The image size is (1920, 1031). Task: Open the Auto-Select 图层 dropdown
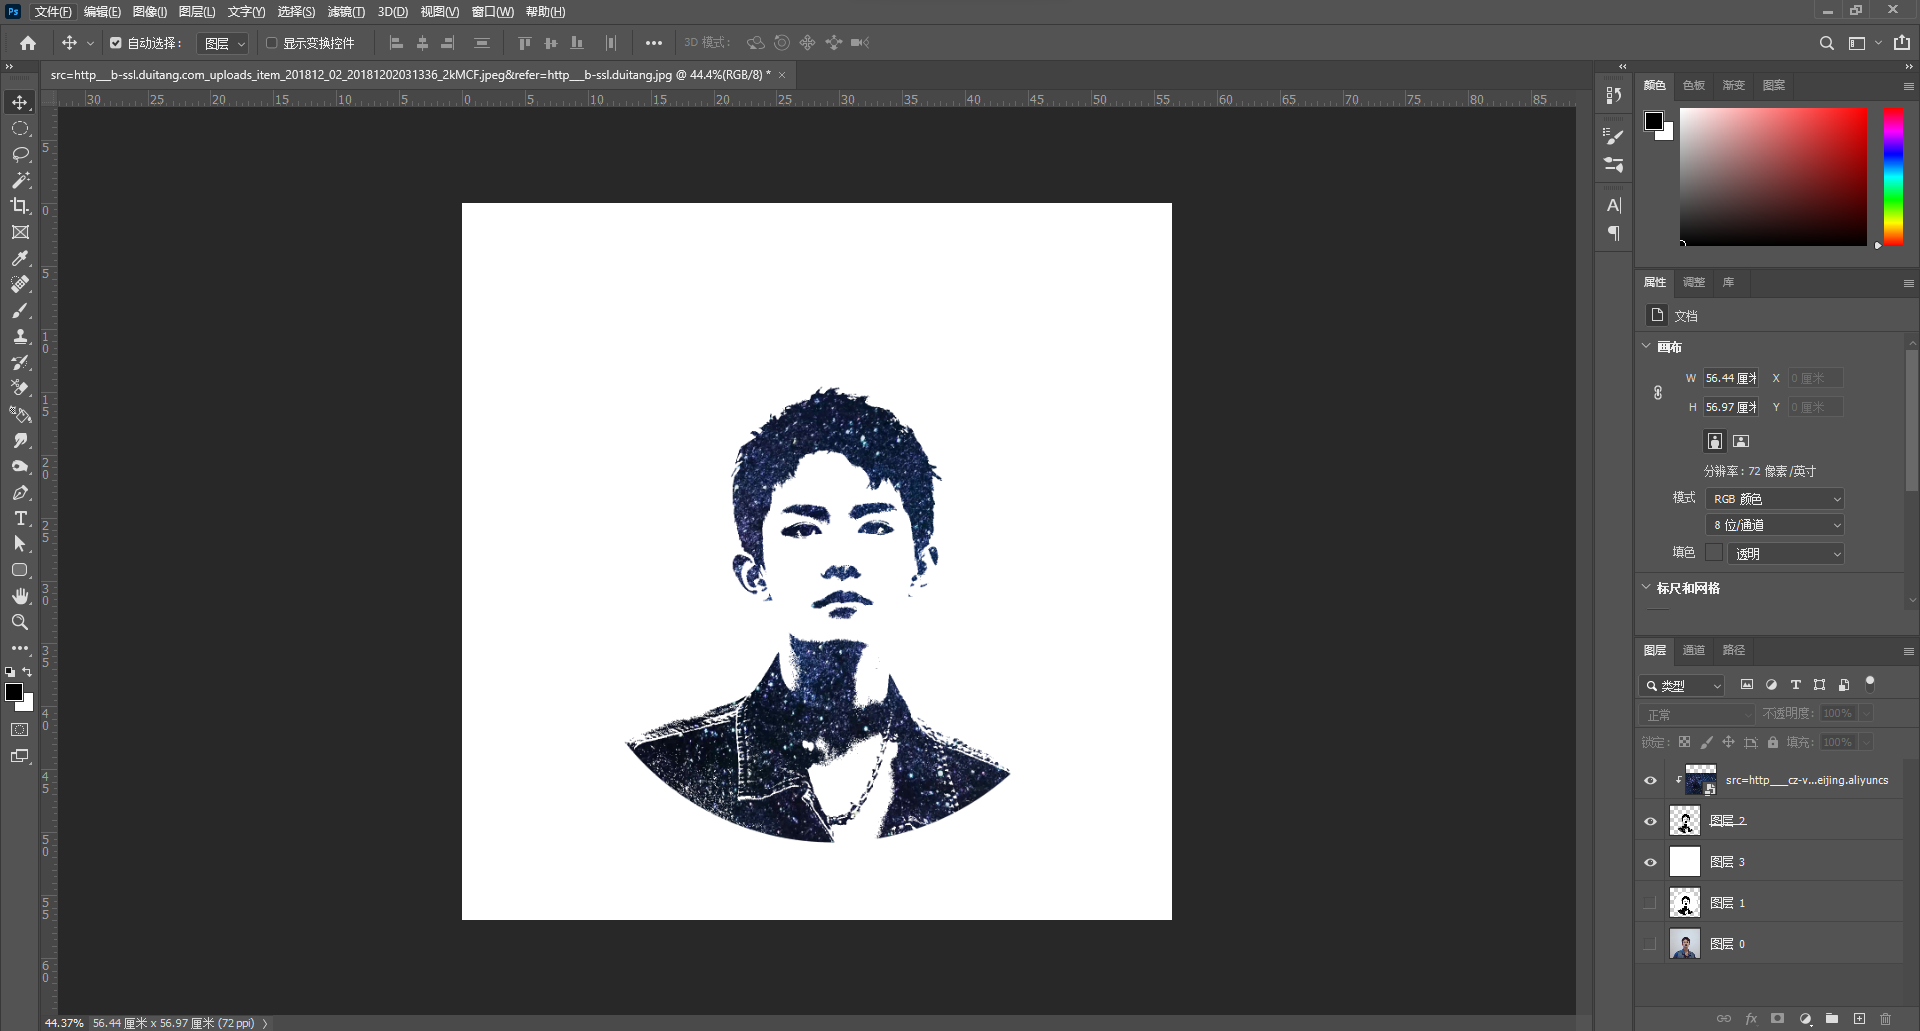point(223,43)
